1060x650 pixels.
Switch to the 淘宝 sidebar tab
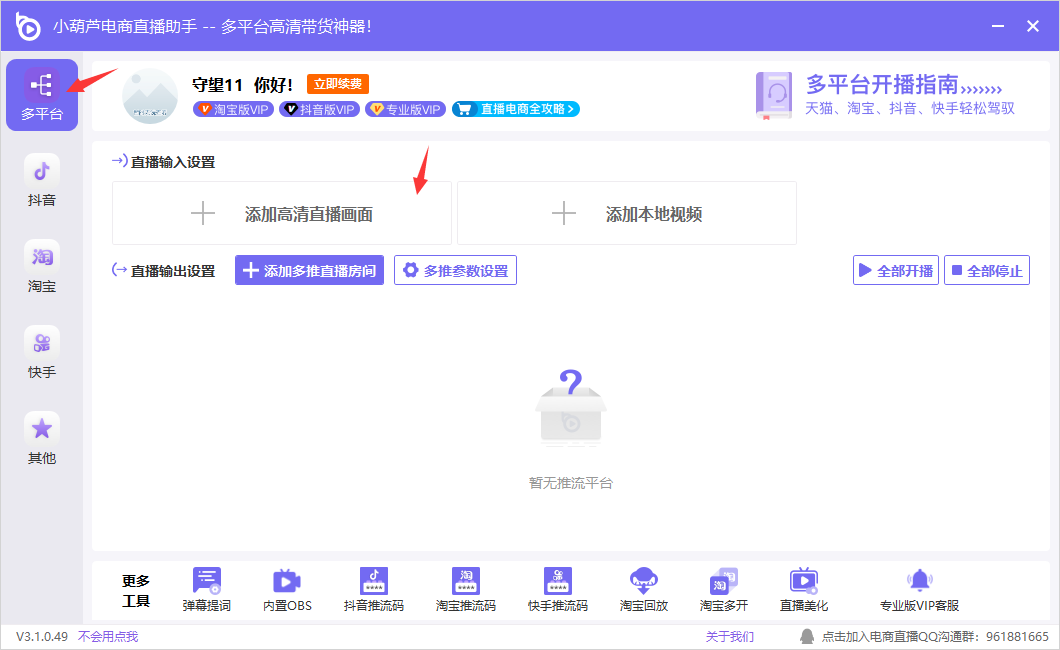pos(42,267)
